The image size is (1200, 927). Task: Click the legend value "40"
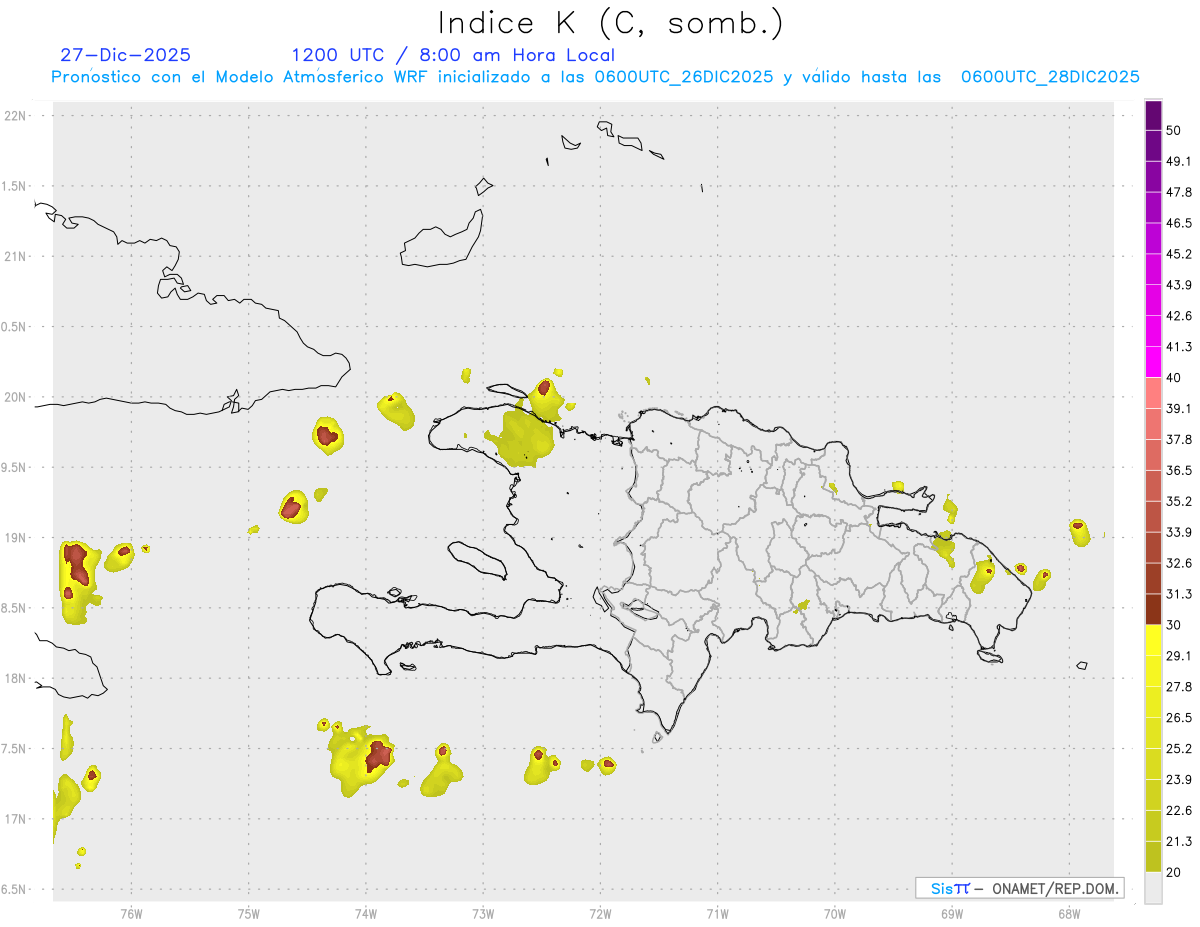click(1173, 378)
